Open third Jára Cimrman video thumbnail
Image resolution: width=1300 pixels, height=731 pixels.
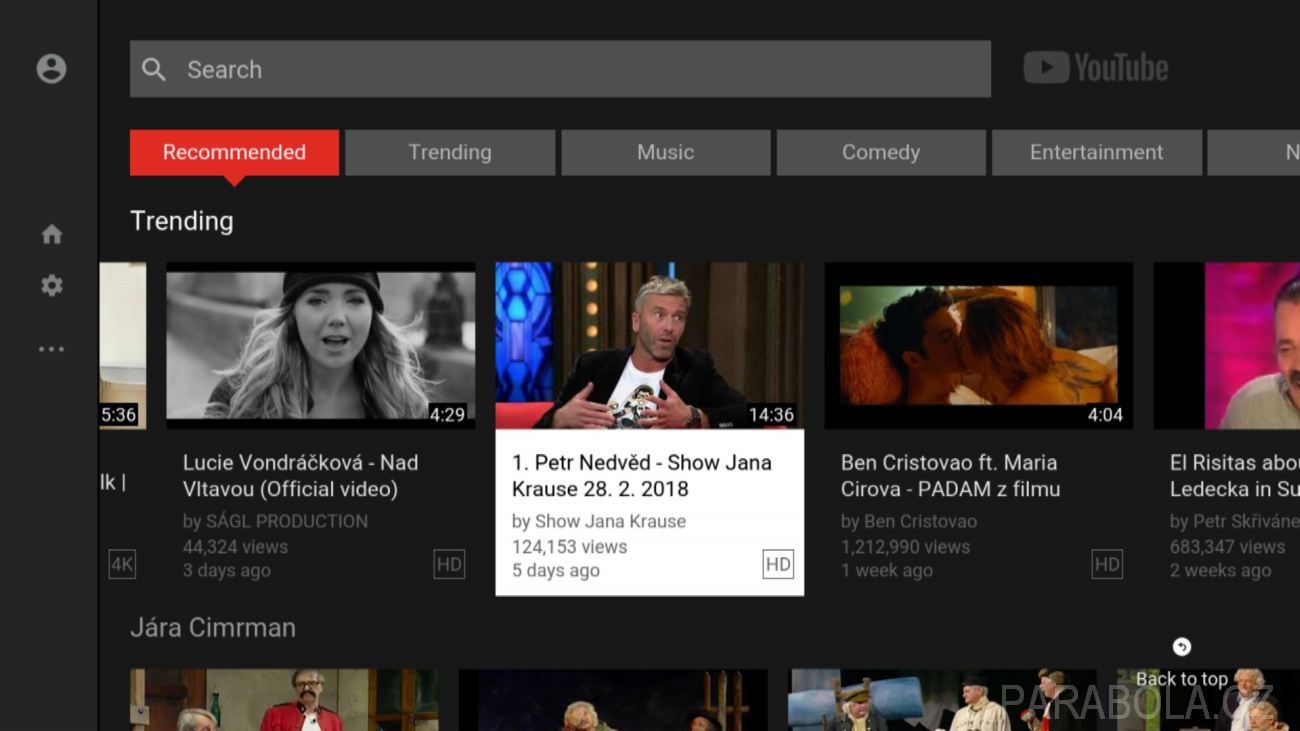942,700
